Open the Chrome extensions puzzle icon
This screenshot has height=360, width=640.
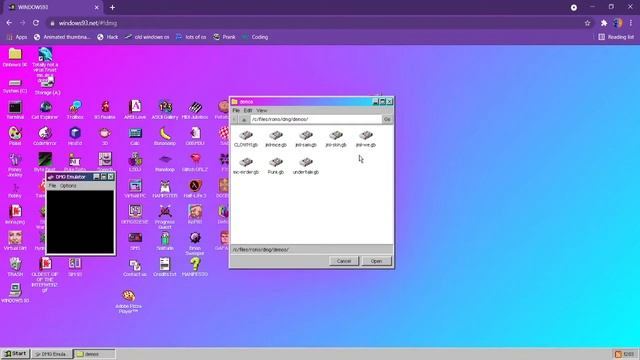[x=604, y=23]
